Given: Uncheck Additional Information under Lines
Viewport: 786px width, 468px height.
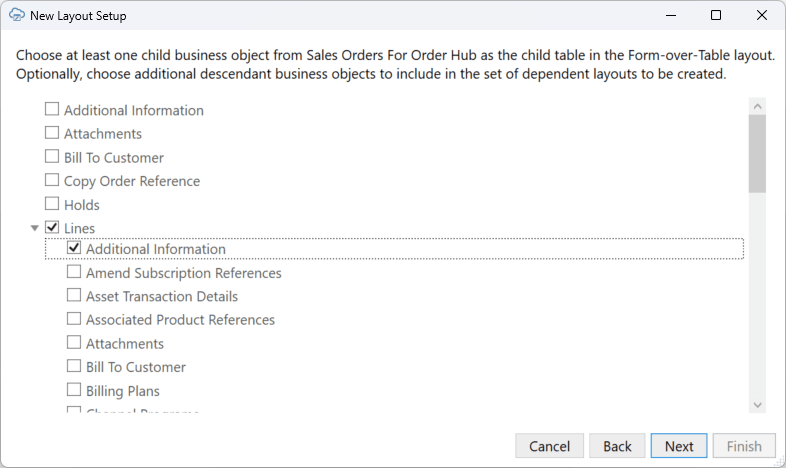Looking at the screenshot, I should 74,249.
